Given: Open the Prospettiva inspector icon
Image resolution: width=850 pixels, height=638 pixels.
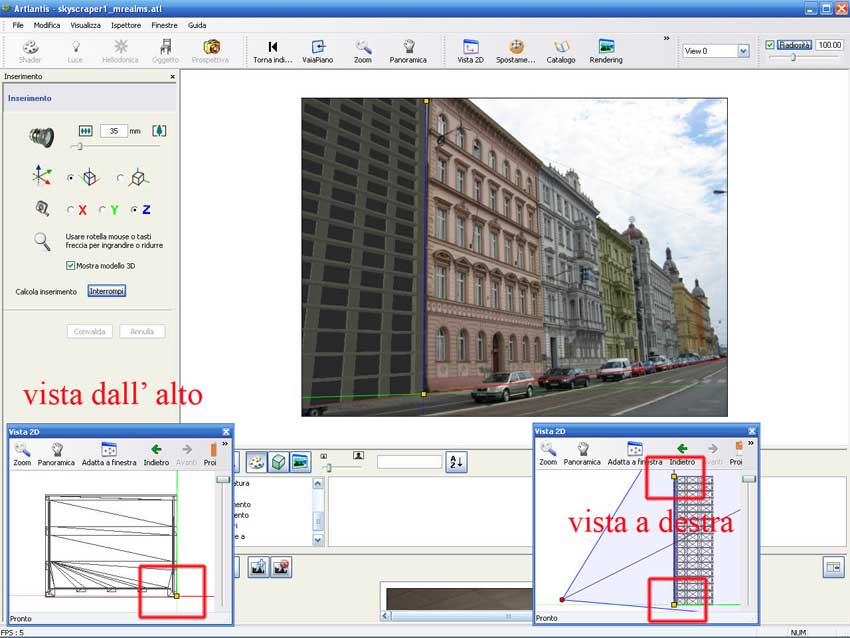Looking at the screenshot, I should tap(210, 50).
